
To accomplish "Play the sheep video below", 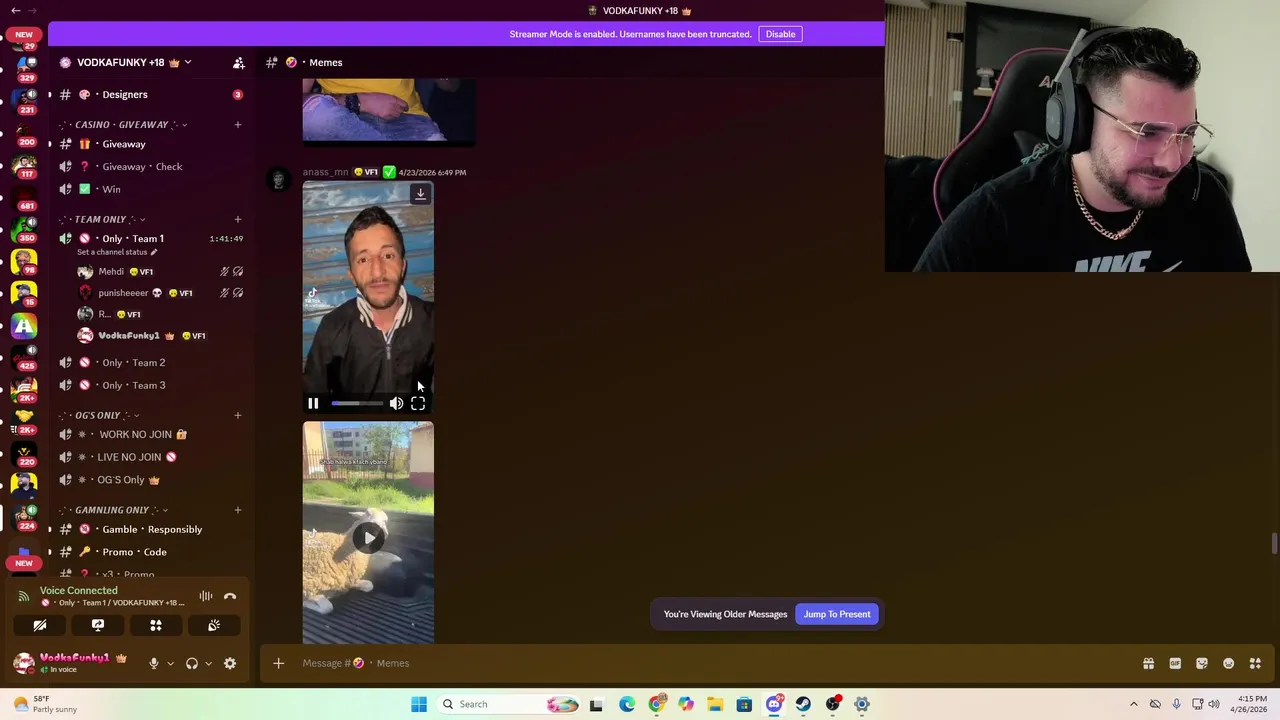I will (x=369, y=538).
